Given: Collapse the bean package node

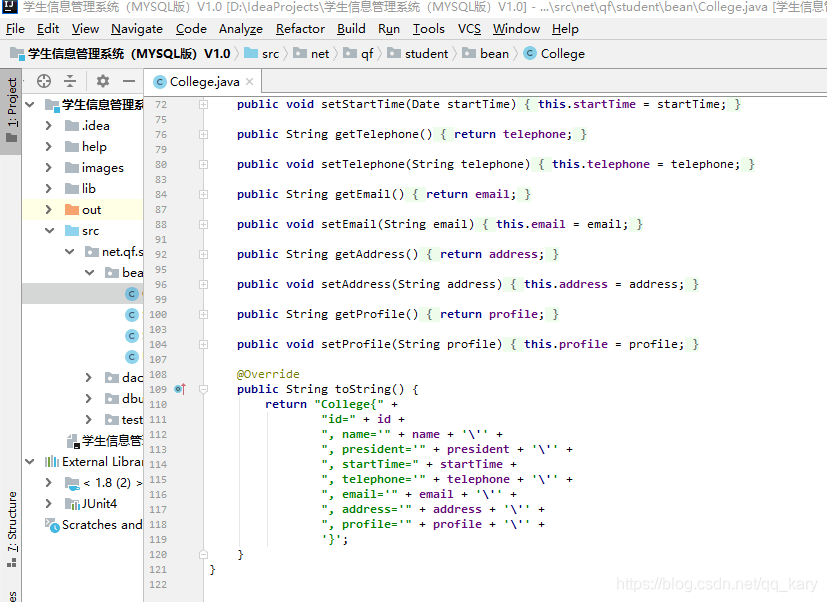Looking at the screenshot, I should point(90,272).
